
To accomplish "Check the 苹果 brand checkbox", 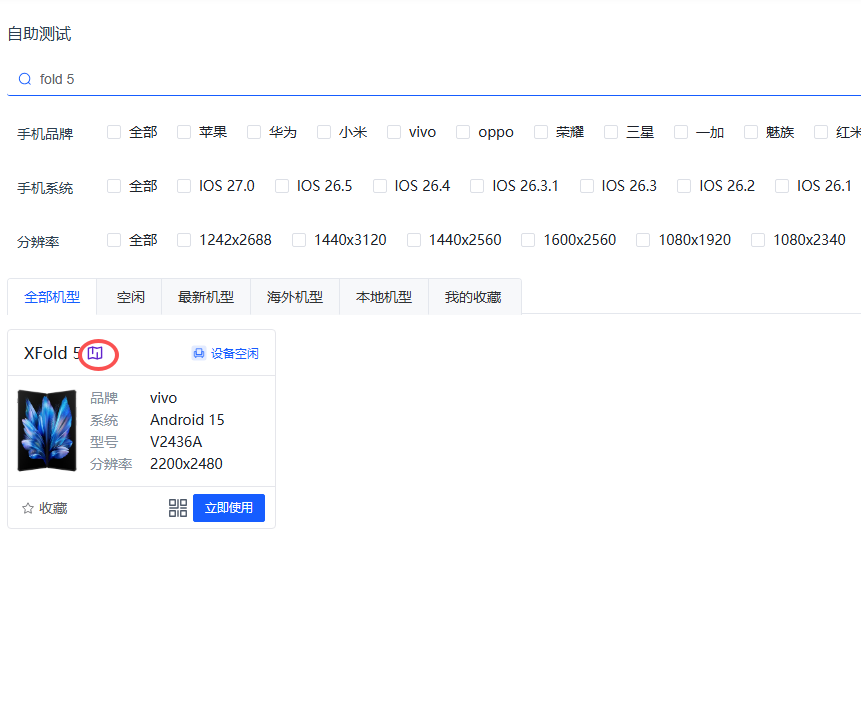I will (184, 132).
